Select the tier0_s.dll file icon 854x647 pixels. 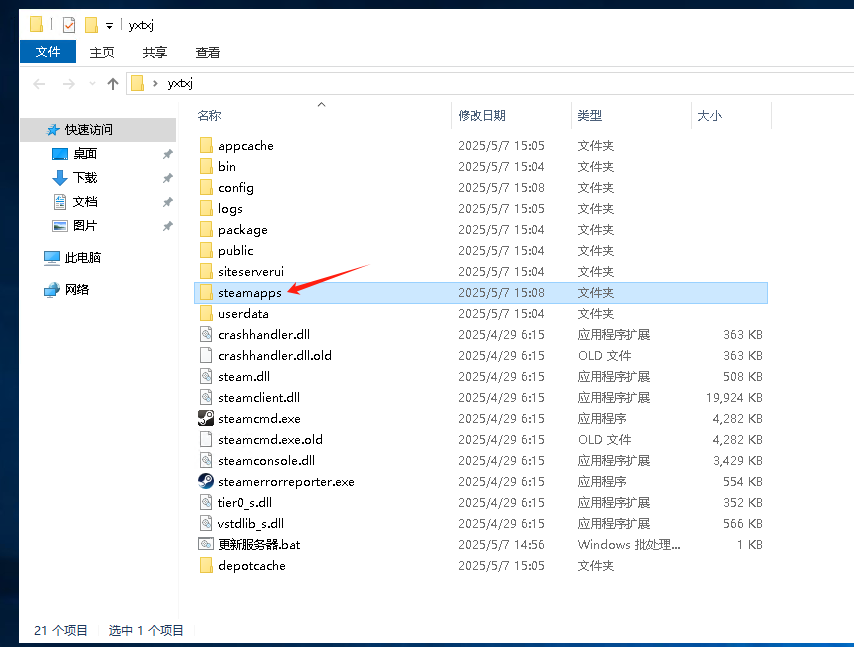(x=206, y=502)
